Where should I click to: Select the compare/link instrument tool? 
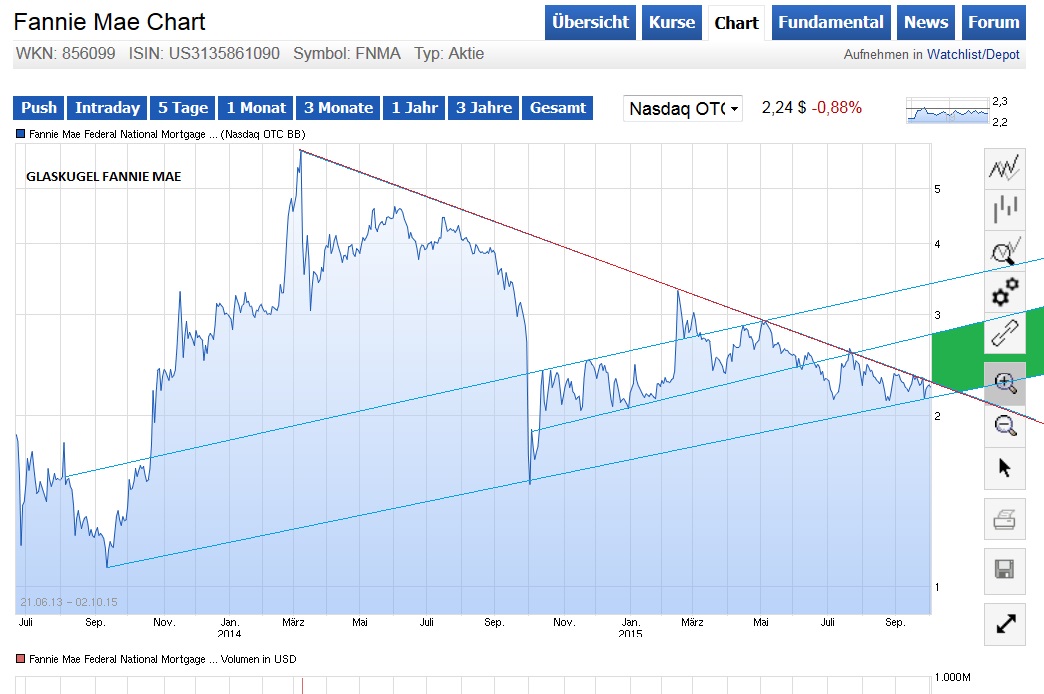point(1004,333)
